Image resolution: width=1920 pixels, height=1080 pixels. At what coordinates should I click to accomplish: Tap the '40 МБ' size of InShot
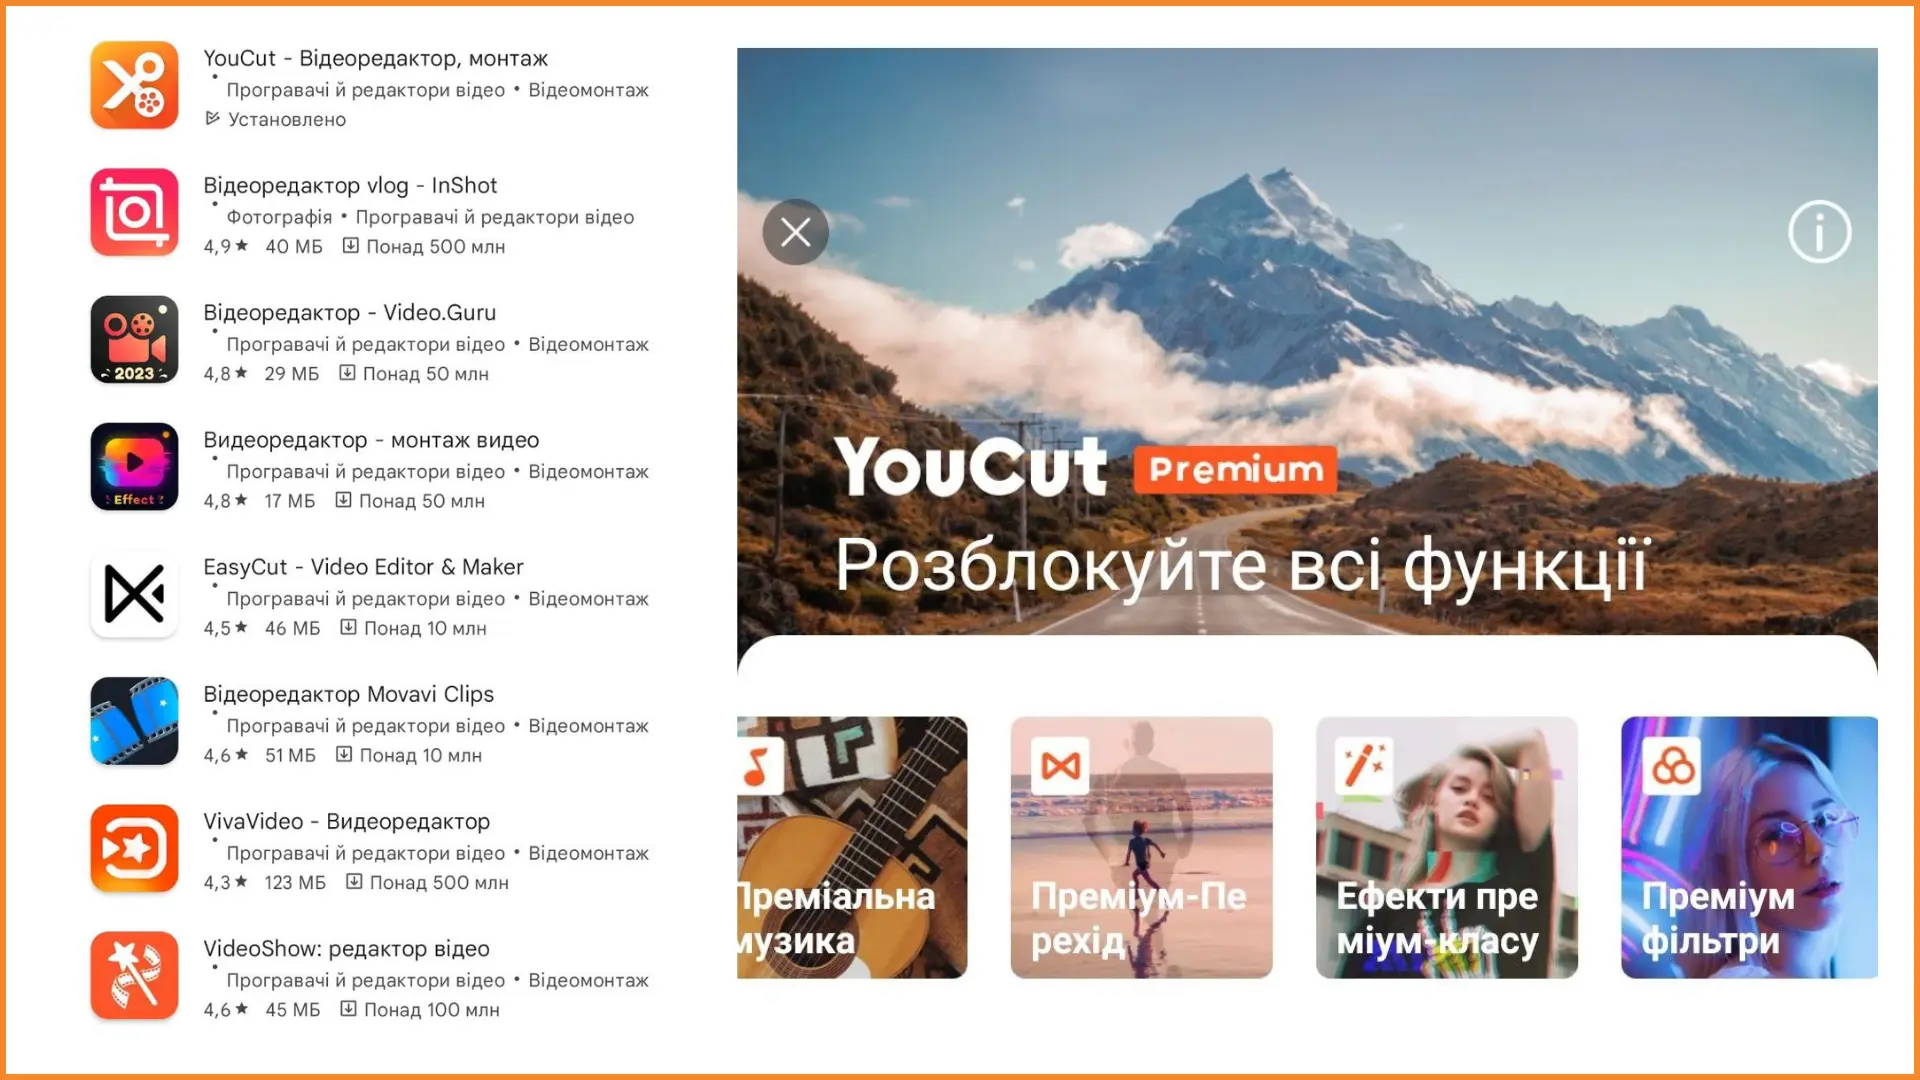tap(294, 246)
